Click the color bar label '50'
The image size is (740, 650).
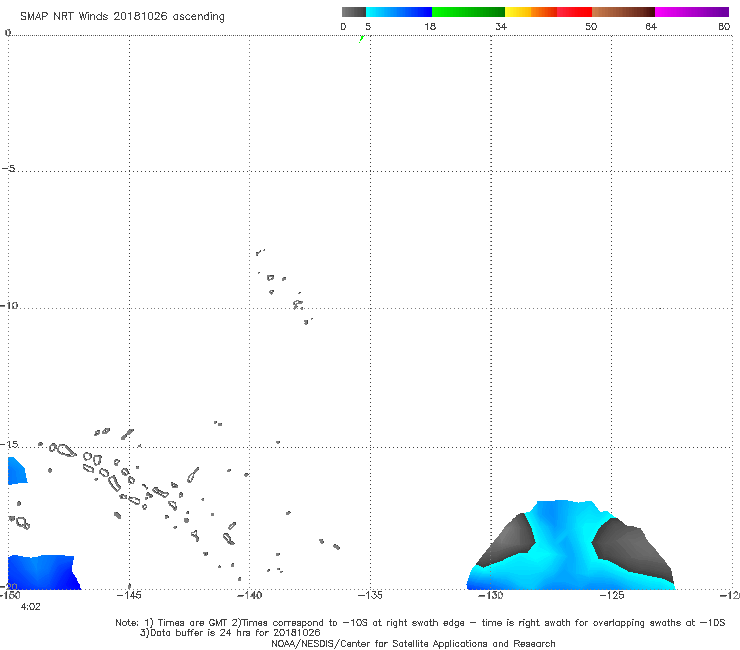591,27
